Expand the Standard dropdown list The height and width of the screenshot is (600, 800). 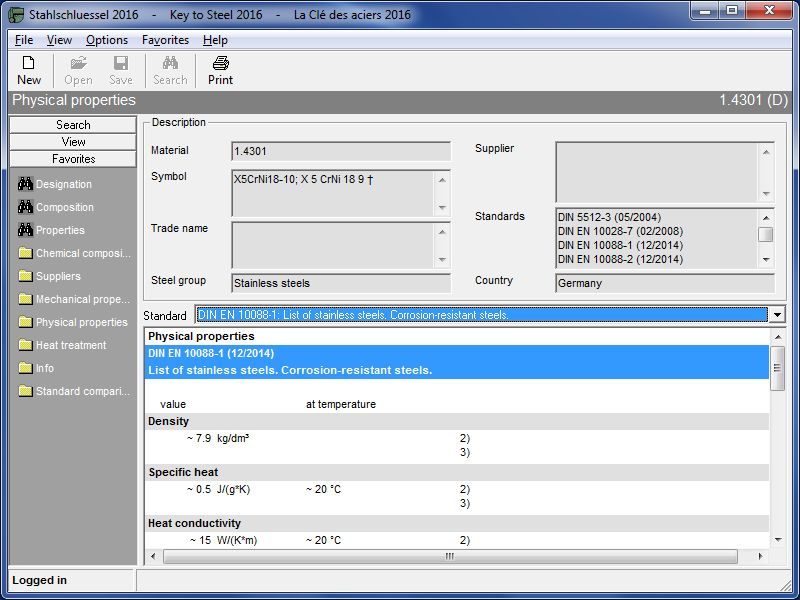(x=777, y=315)
